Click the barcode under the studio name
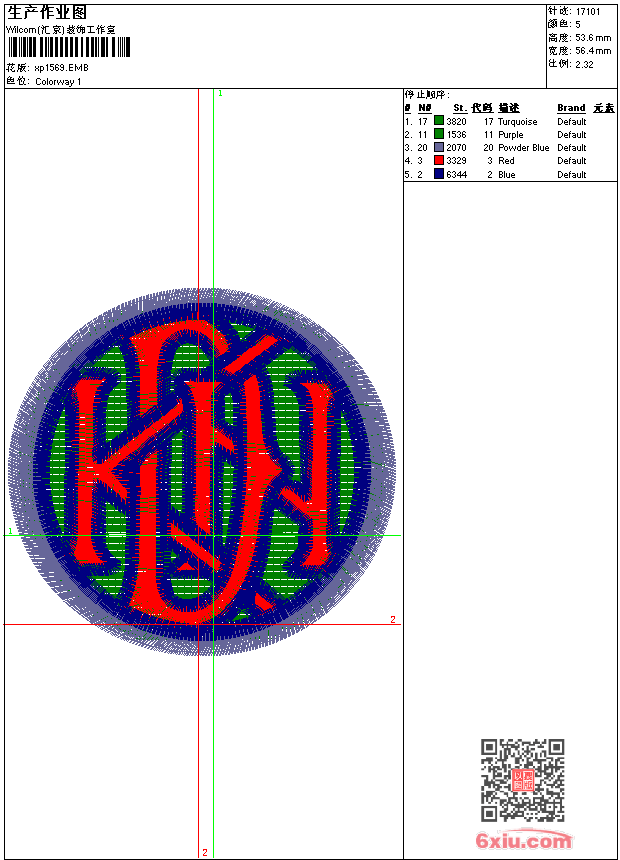The height and width of the screenshot is (860, 620). (69, 47)
